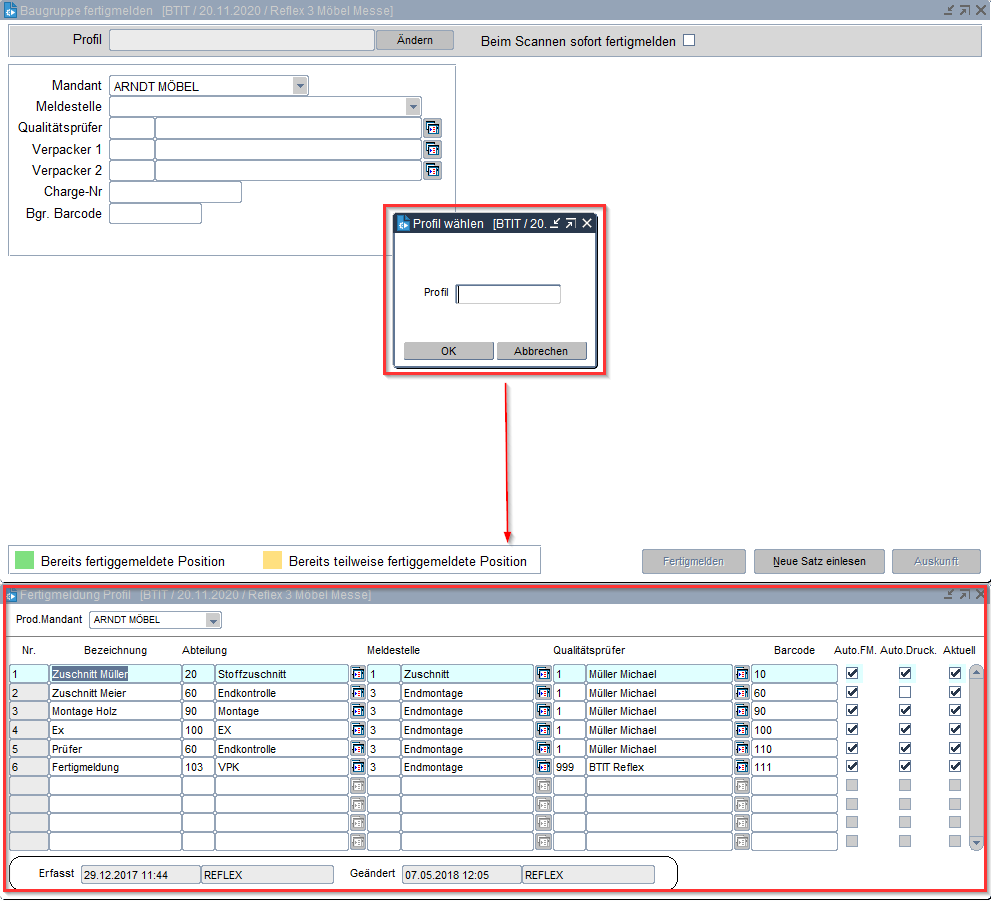Check Auto.Druck. for Zuschnitt Meier row

905,692
